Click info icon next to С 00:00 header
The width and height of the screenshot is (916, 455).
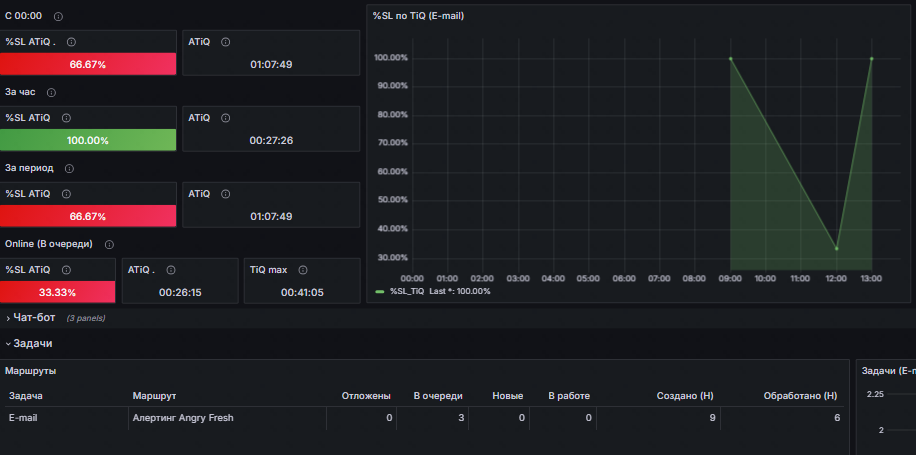pos(58,17)
